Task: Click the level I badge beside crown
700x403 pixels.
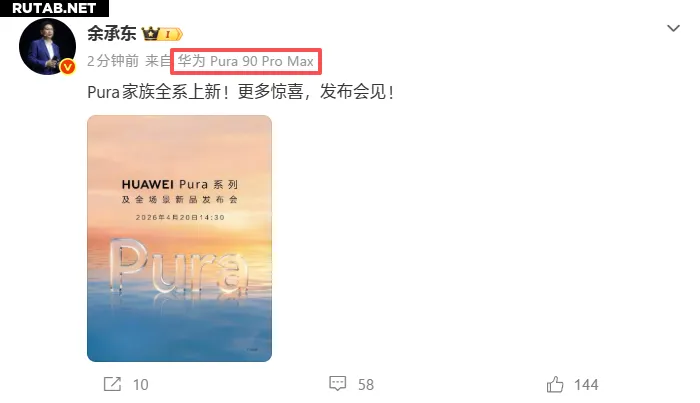Action: (x=171, y=34)
